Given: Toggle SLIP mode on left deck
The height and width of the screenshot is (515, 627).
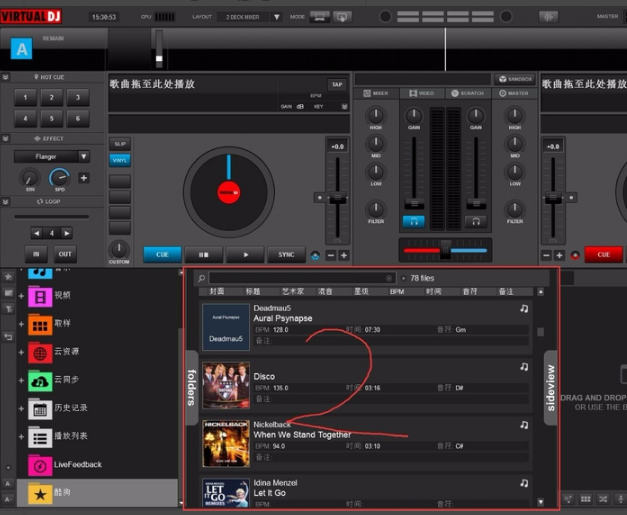Looking at the screenshot, I should point(120,144).
